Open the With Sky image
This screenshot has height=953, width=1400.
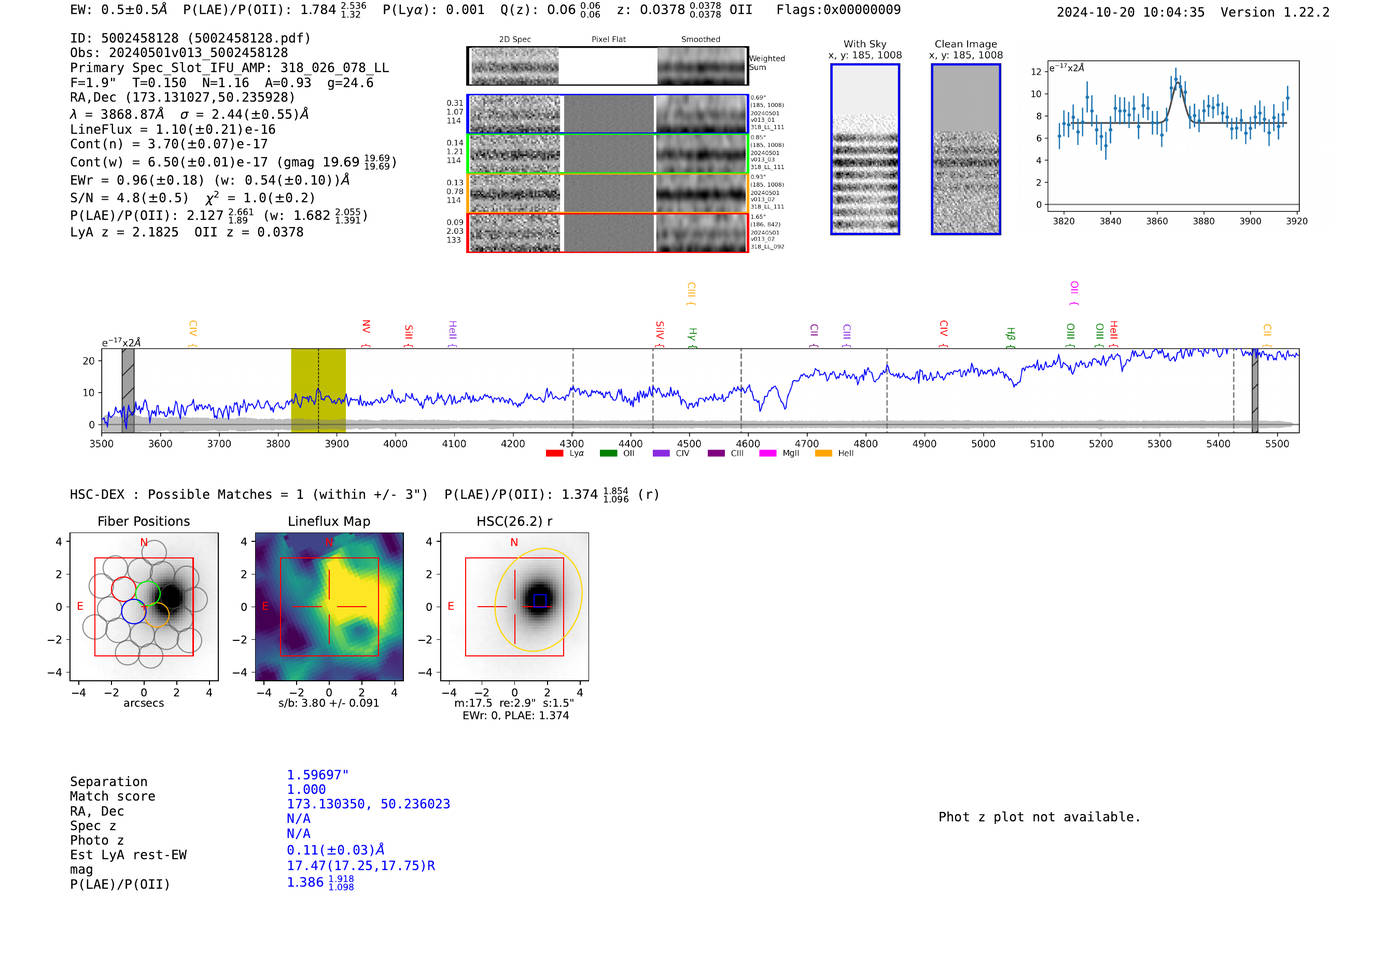(x=865, y=149)
